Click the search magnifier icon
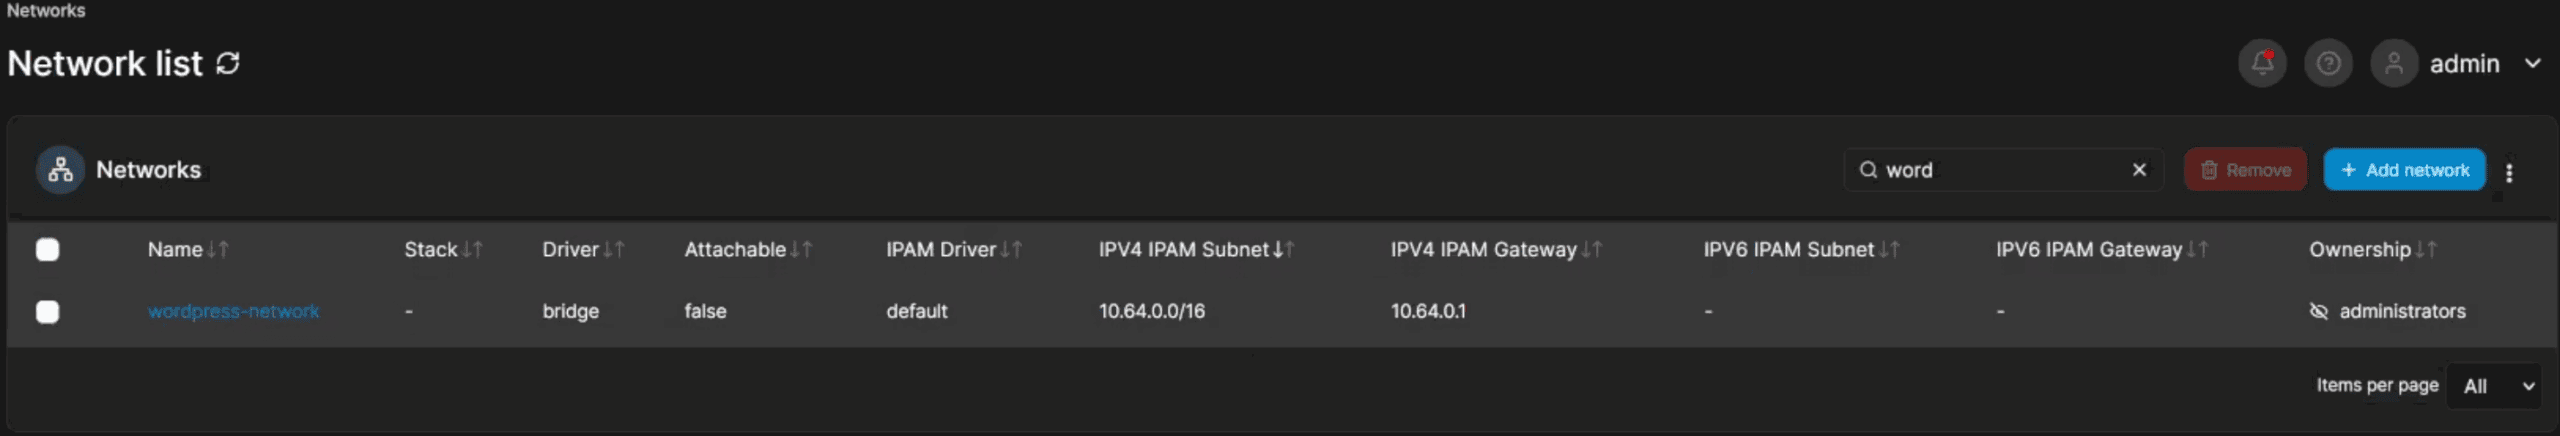Screen dimensions: 2560x436 pos(1867,170)
